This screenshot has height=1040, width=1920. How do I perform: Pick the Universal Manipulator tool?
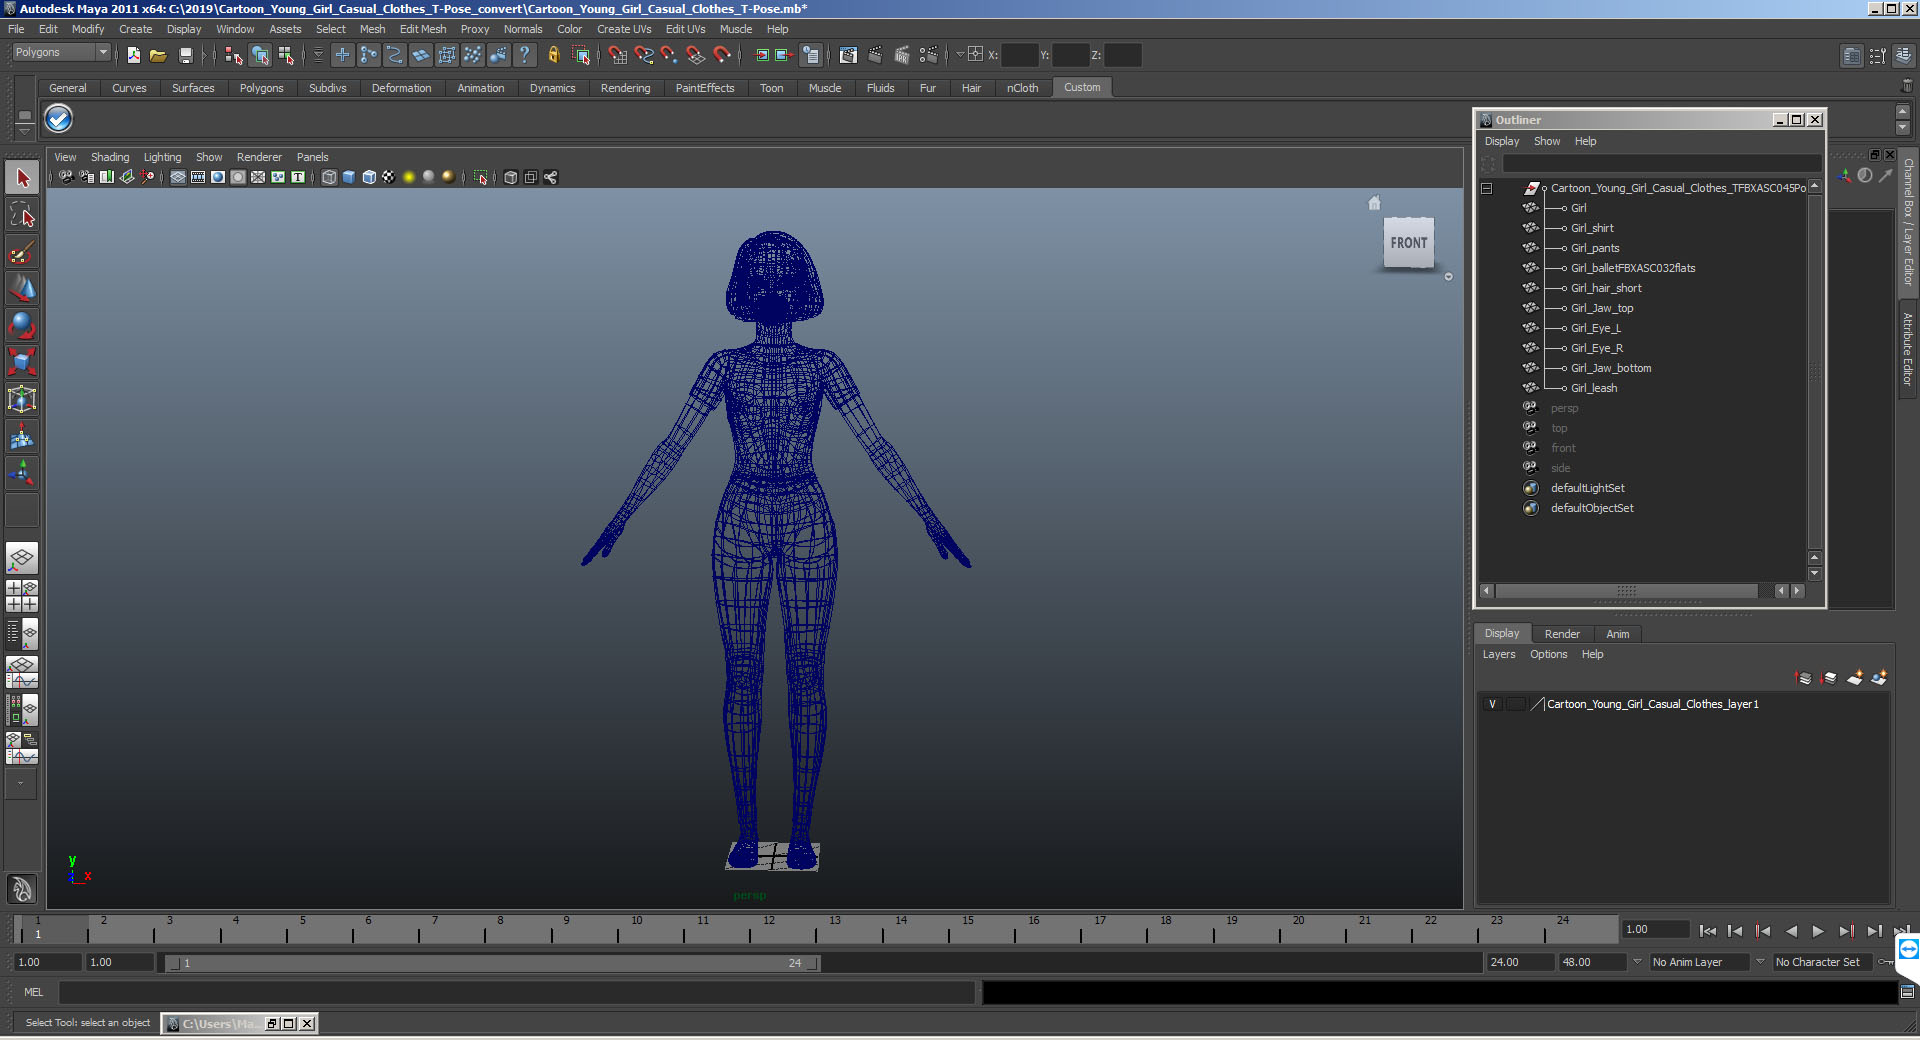[22, 399]
